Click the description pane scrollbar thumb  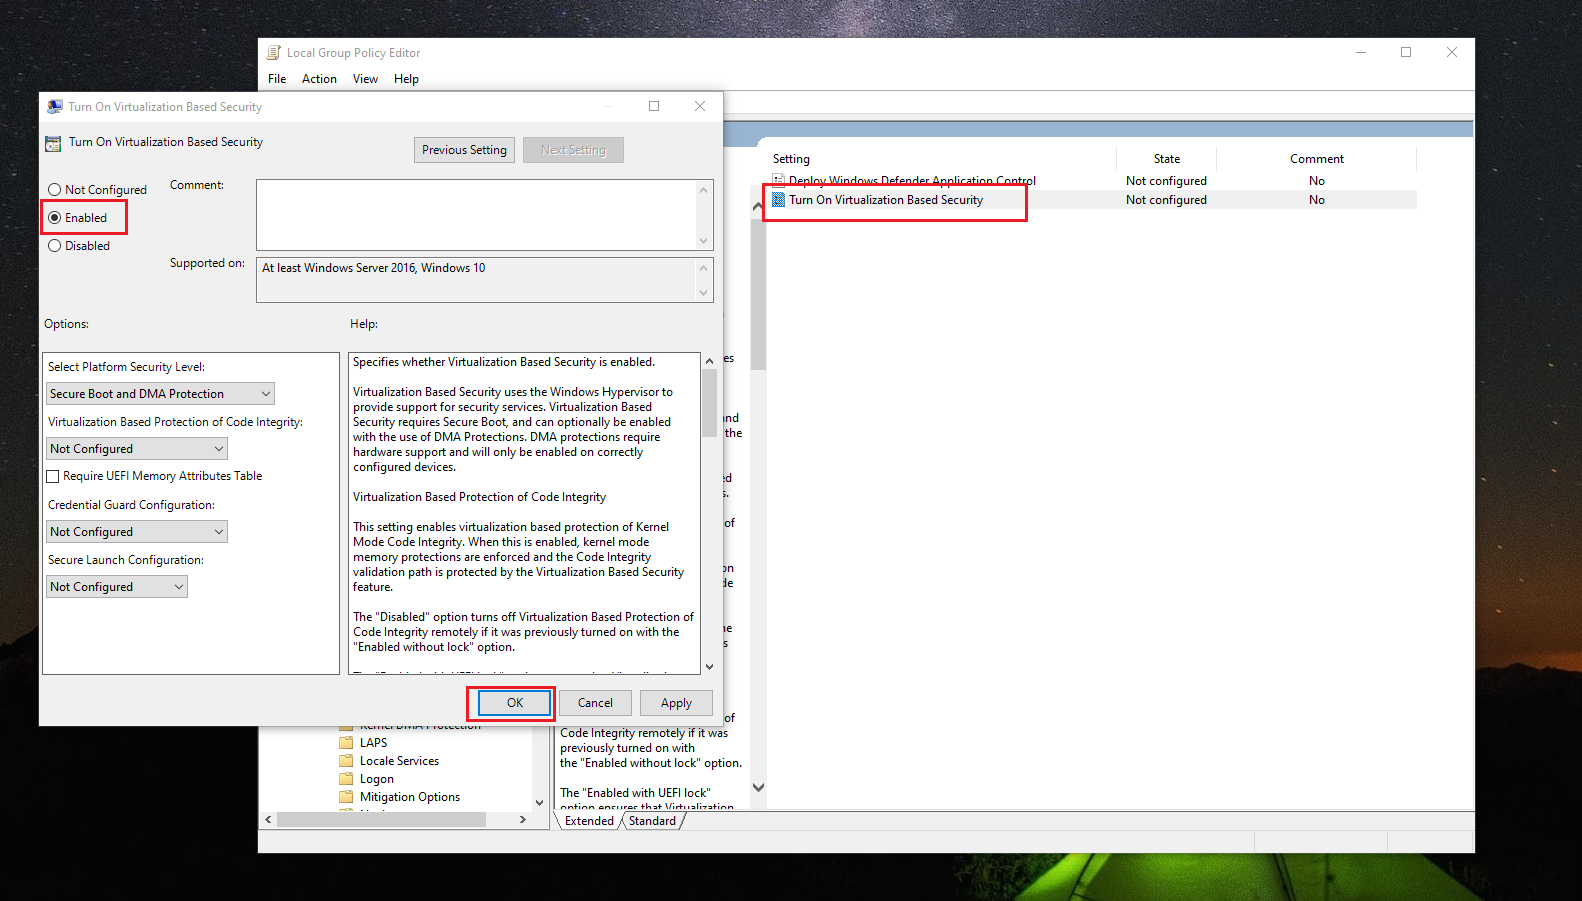point(758,294)
